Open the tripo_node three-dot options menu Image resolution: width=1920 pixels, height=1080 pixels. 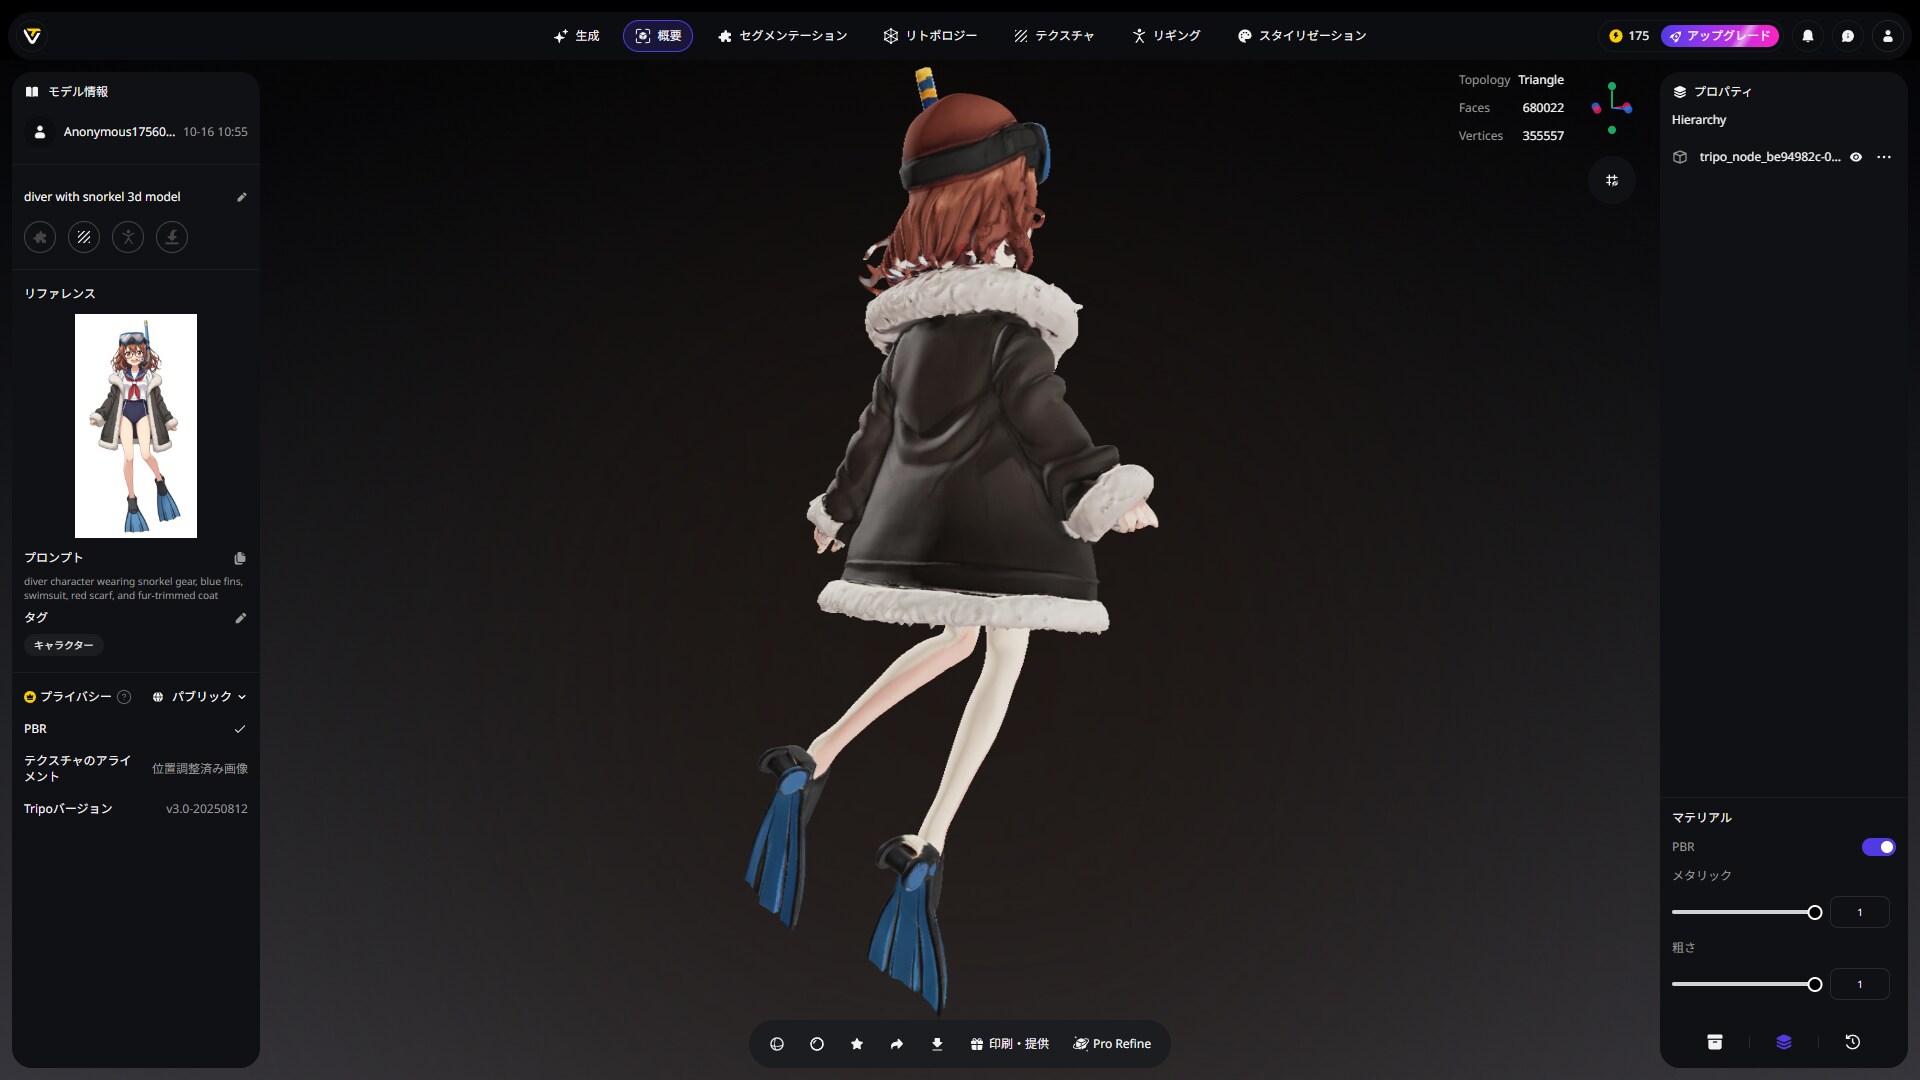coord(1884,157)
